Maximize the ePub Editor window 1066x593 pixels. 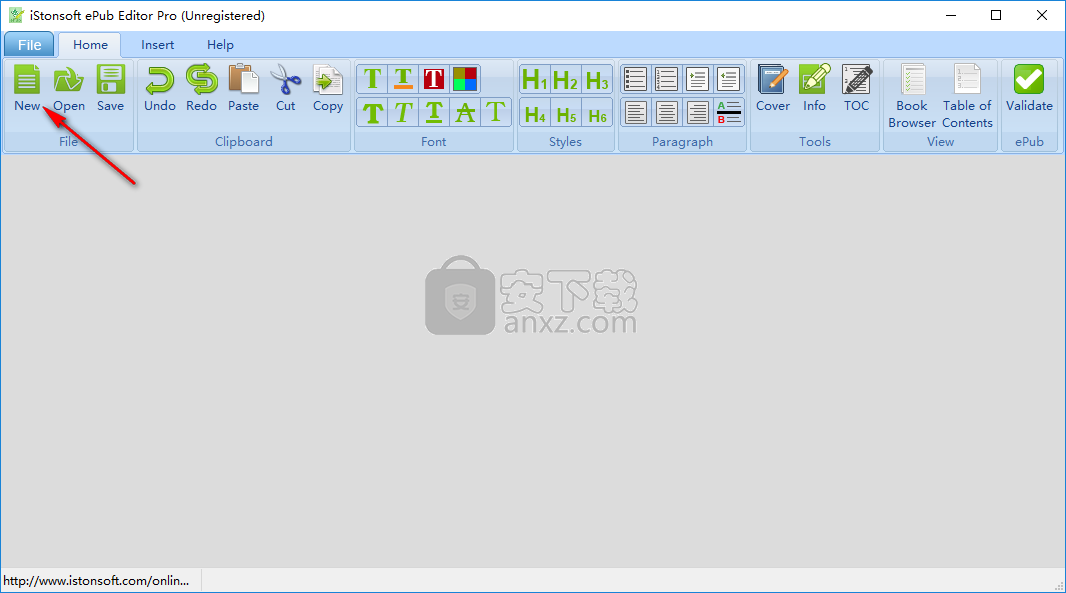pyautogui.click(x=996, y=15)
